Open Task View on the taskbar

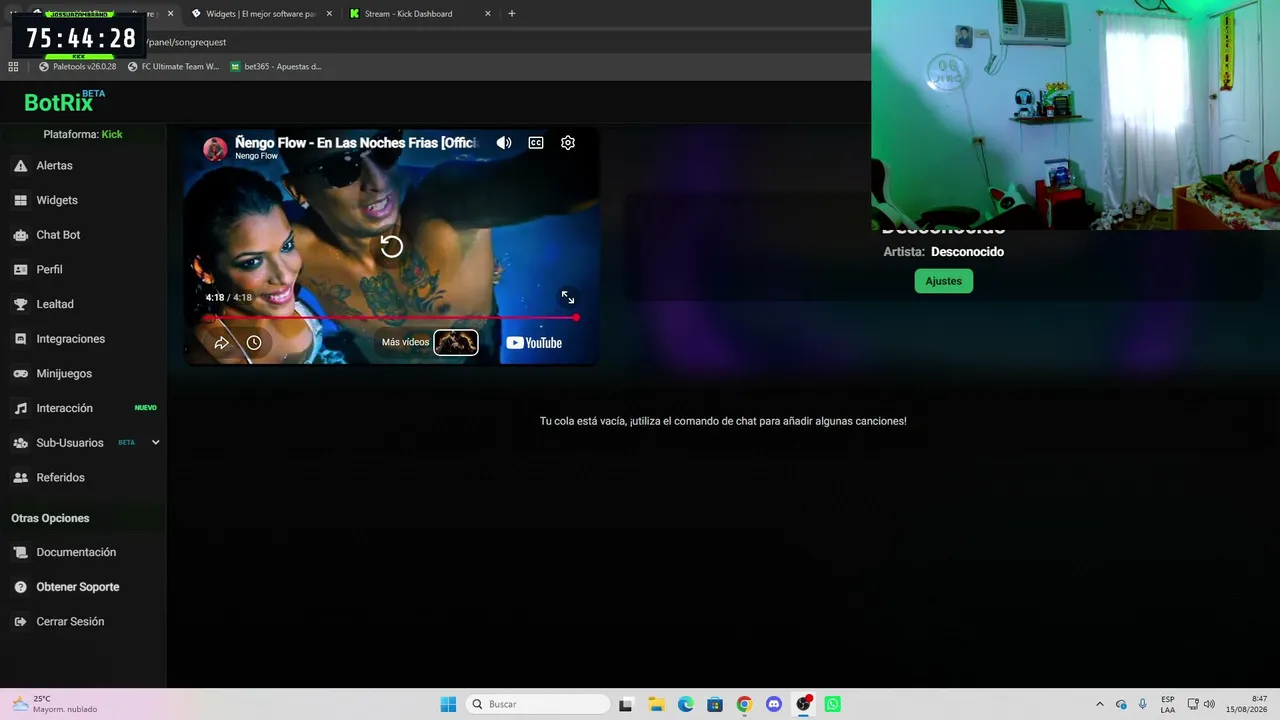pos(626,704)
